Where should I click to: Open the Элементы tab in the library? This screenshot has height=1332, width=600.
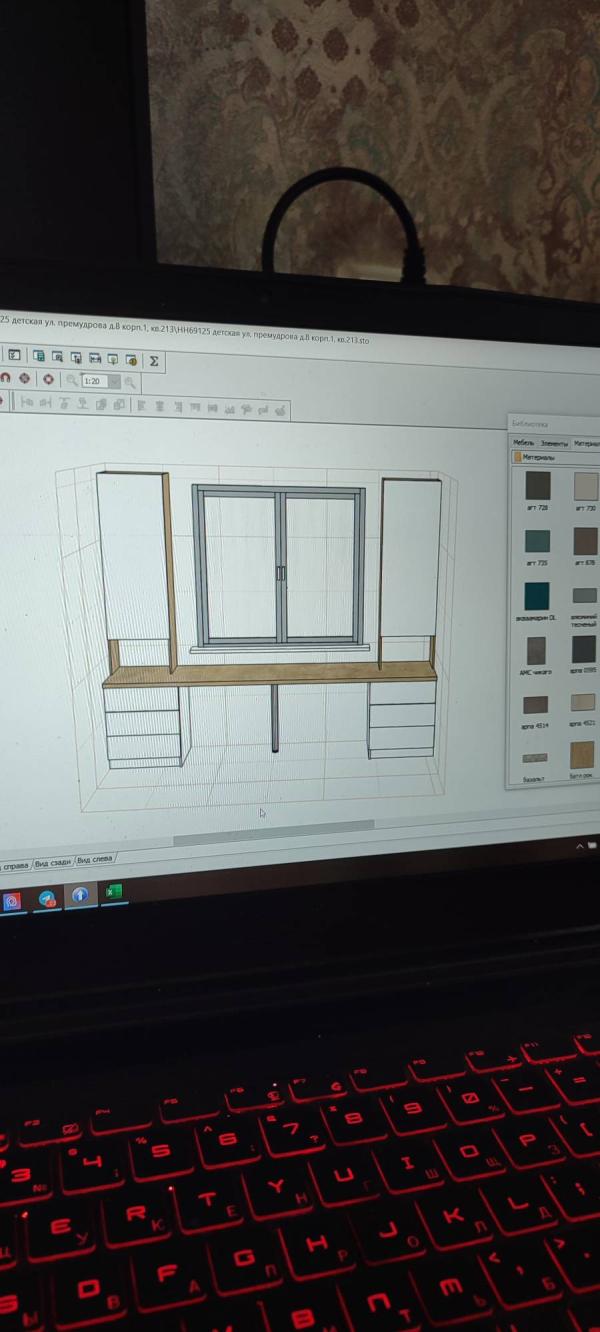pyautogui.click(x=553, y=443)
